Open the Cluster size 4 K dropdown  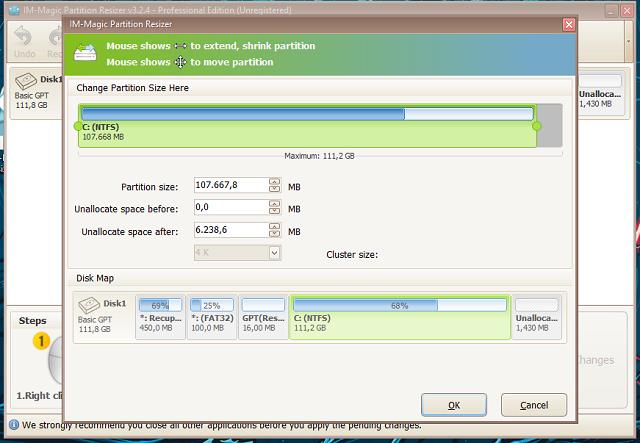tap(275, 253)
